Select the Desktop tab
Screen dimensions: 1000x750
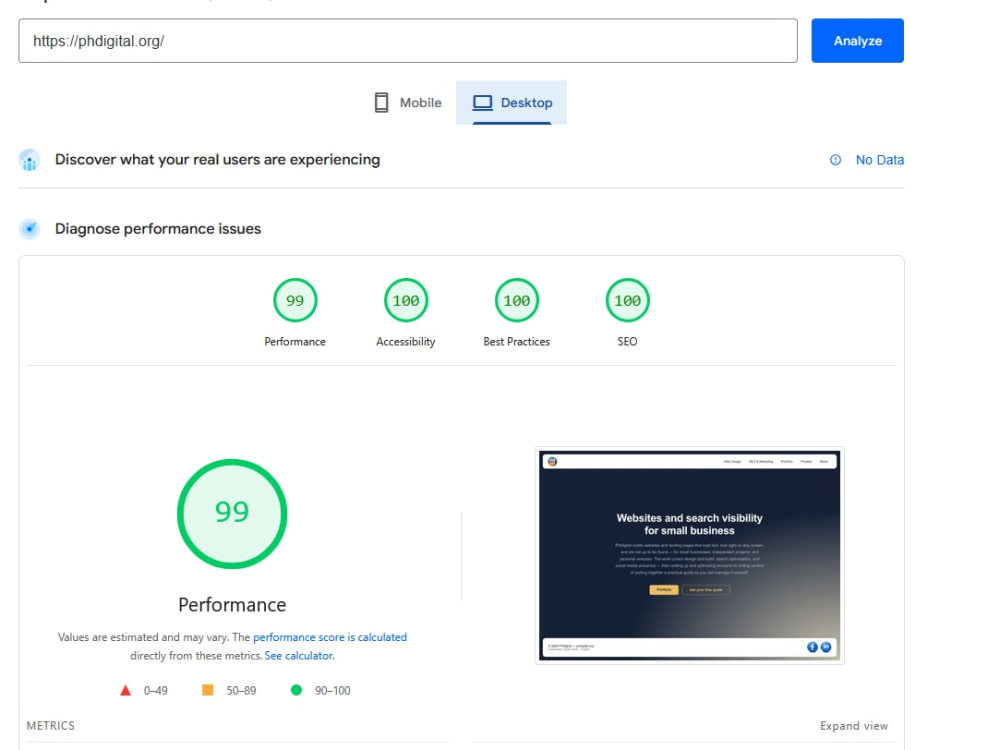[511, 103]
